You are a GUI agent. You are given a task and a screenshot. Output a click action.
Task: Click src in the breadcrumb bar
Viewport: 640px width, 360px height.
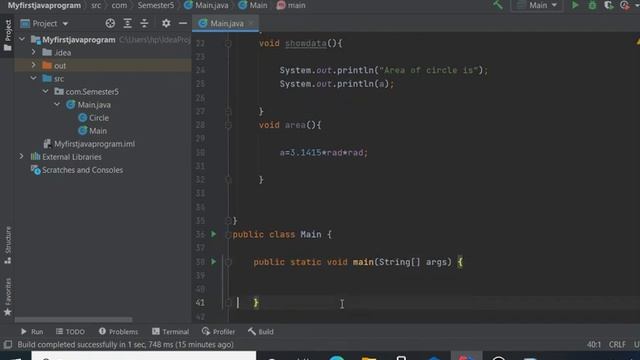tap(96, 5)
